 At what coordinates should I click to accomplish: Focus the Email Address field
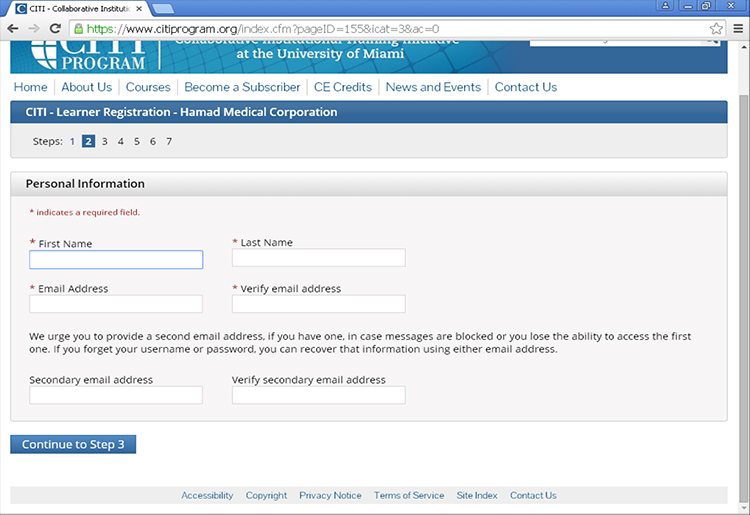click(116, 304)
